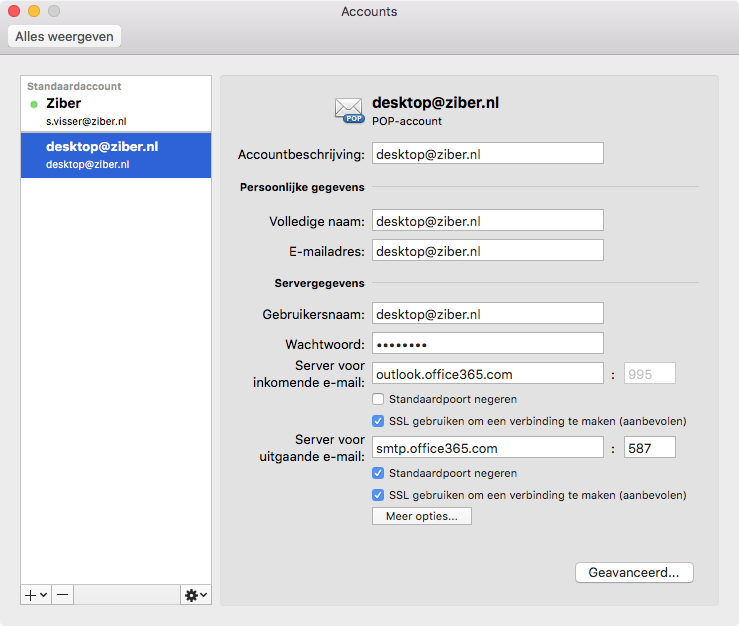
Task: Click the green status dot for Ziber
Action: pyautogui.click(x=34, y=104)
